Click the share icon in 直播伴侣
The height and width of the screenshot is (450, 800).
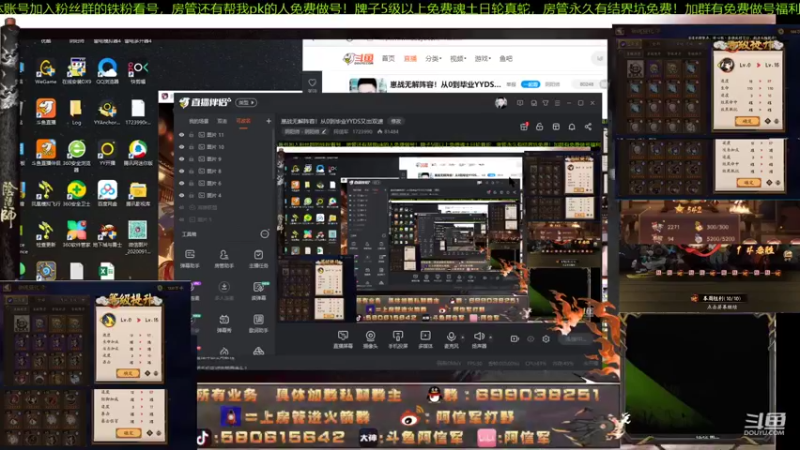coord(588,127)
